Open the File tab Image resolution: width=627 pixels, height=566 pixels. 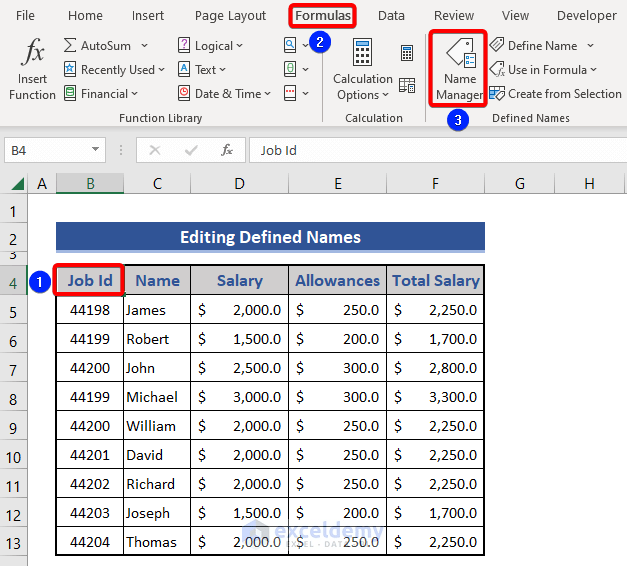(25, 16)
